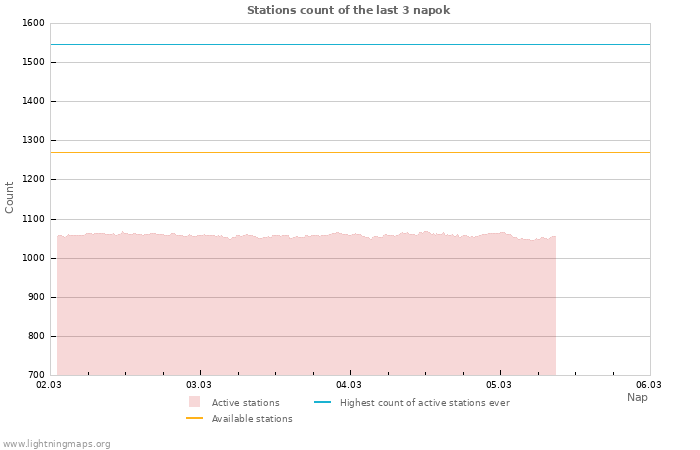
Task: Click the 1600 y-axis tick label
Action: pyautogui.click(x=32, y=23)
